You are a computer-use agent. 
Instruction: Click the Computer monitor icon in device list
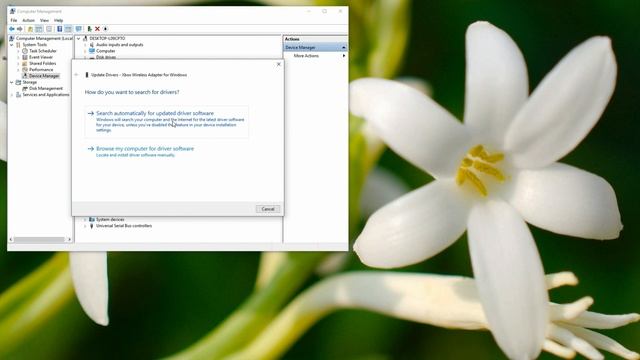click(x=92, y=51)
